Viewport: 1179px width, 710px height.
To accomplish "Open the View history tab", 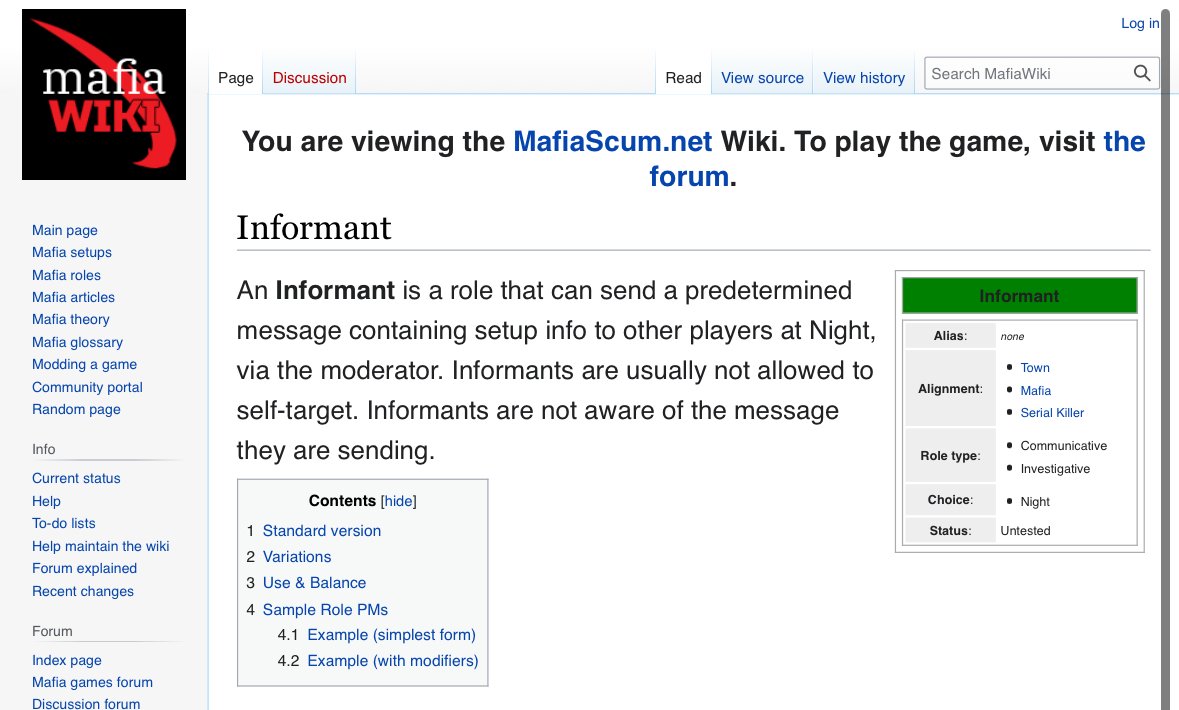I will (863, 78).
